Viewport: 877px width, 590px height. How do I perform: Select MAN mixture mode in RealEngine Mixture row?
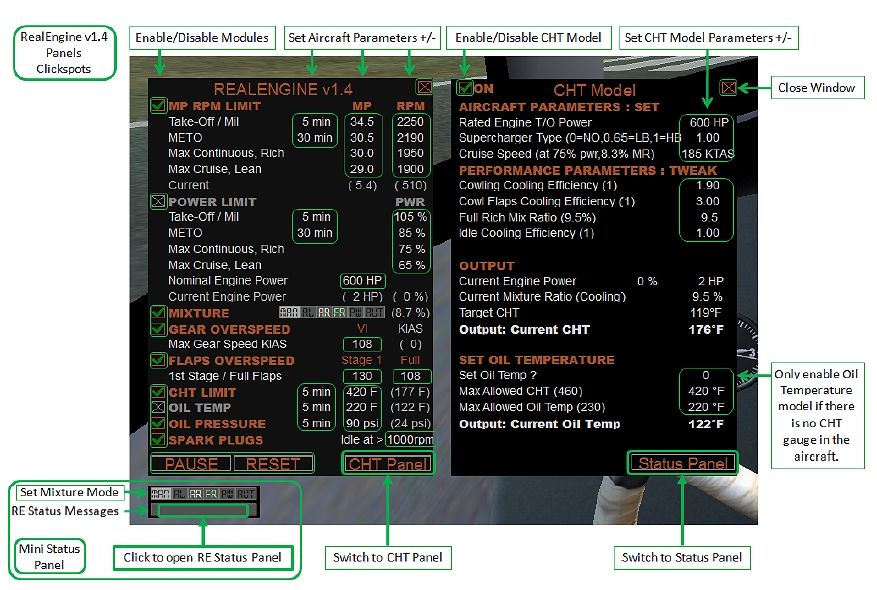point(289,313)
